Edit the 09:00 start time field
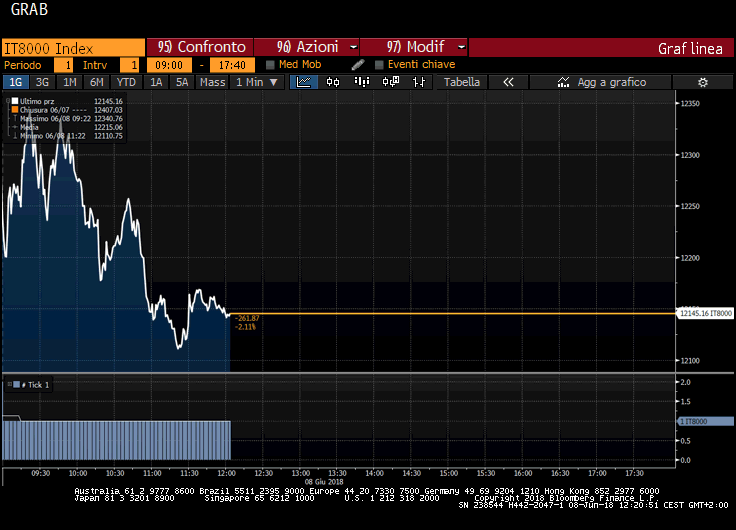Image resolution: width=736 pixels, height=530 pixels. [x=169, y=65]
